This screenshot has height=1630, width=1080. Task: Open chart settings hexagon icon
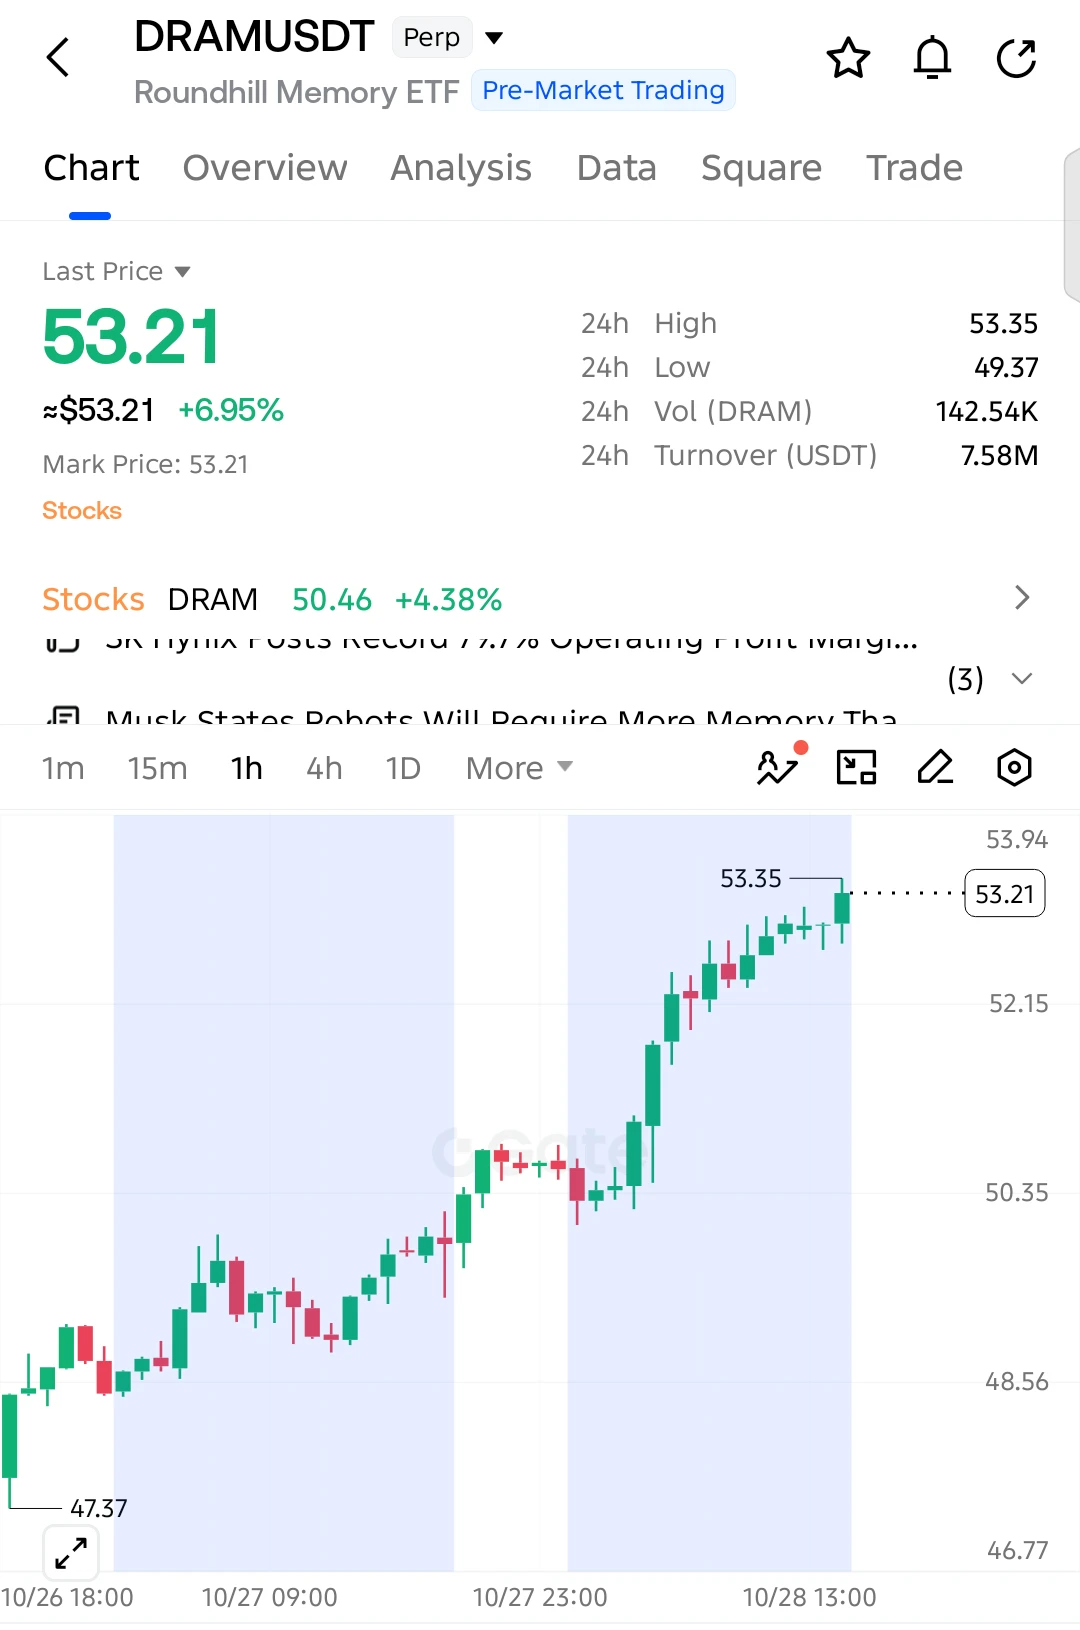(x=1014, y=767)
